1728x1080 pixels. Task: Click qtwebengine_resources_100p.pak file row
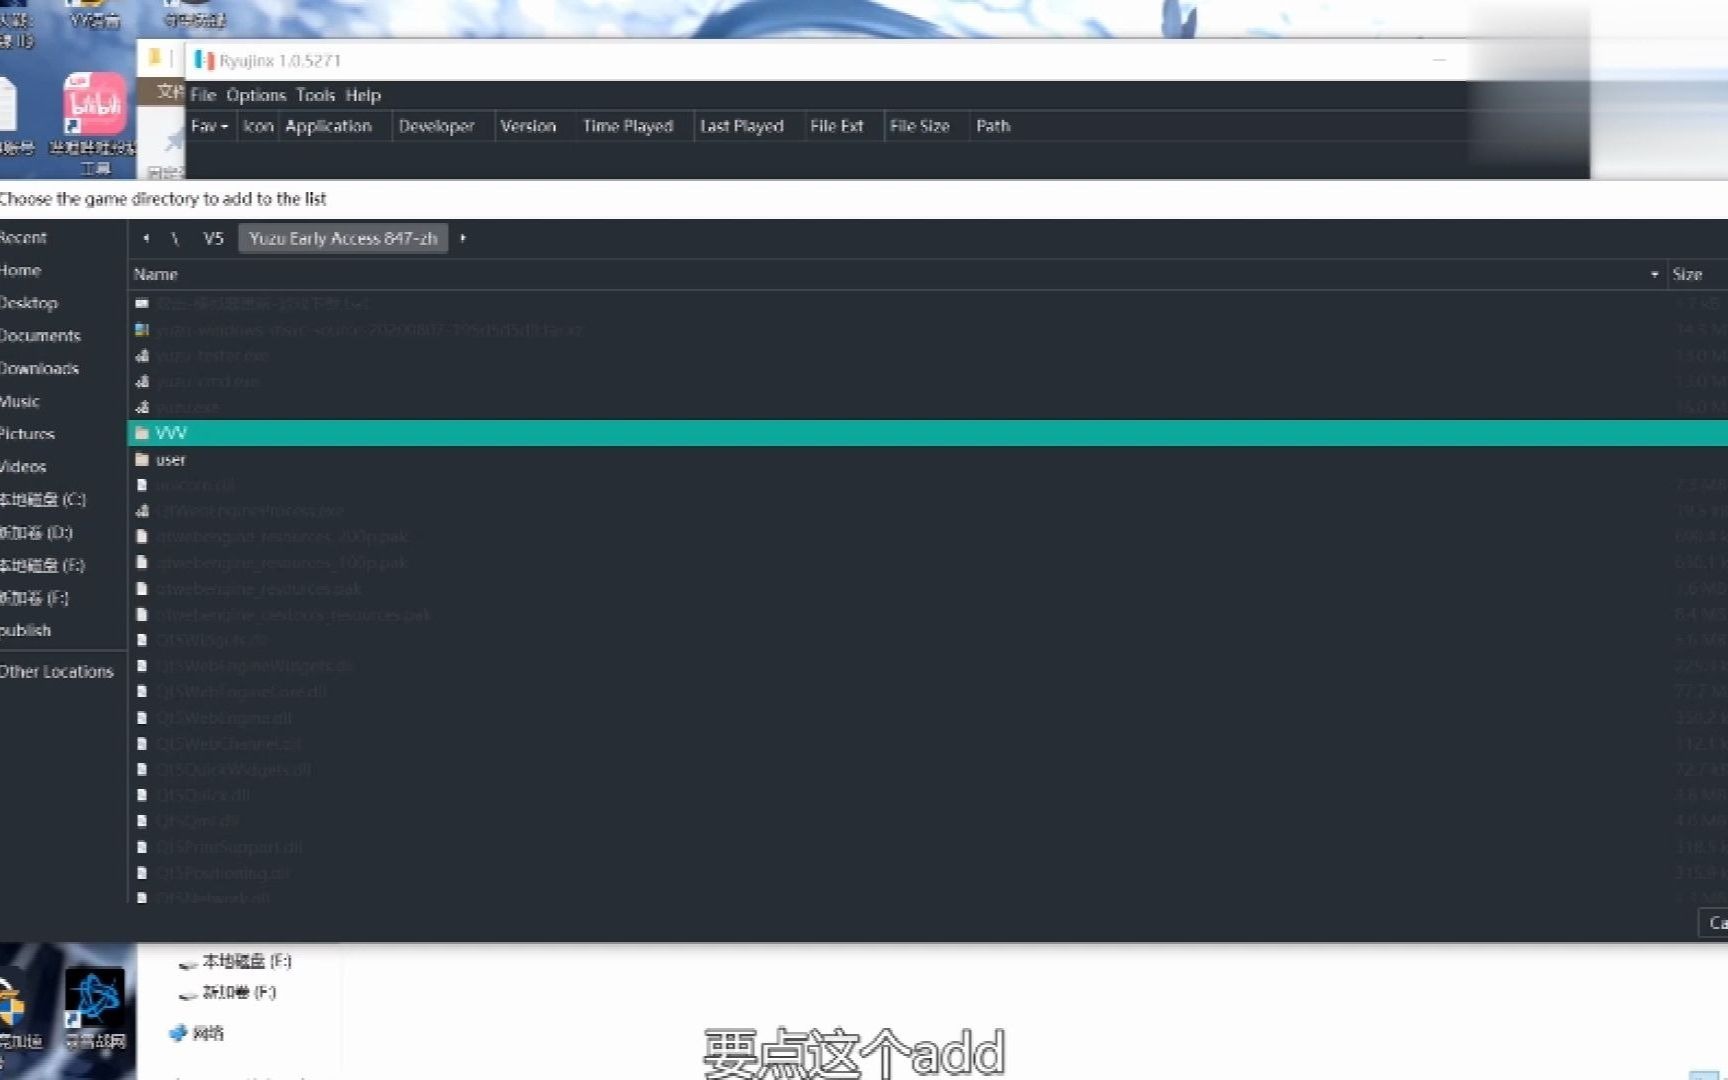pyautogui.click(x=927, y=563)
